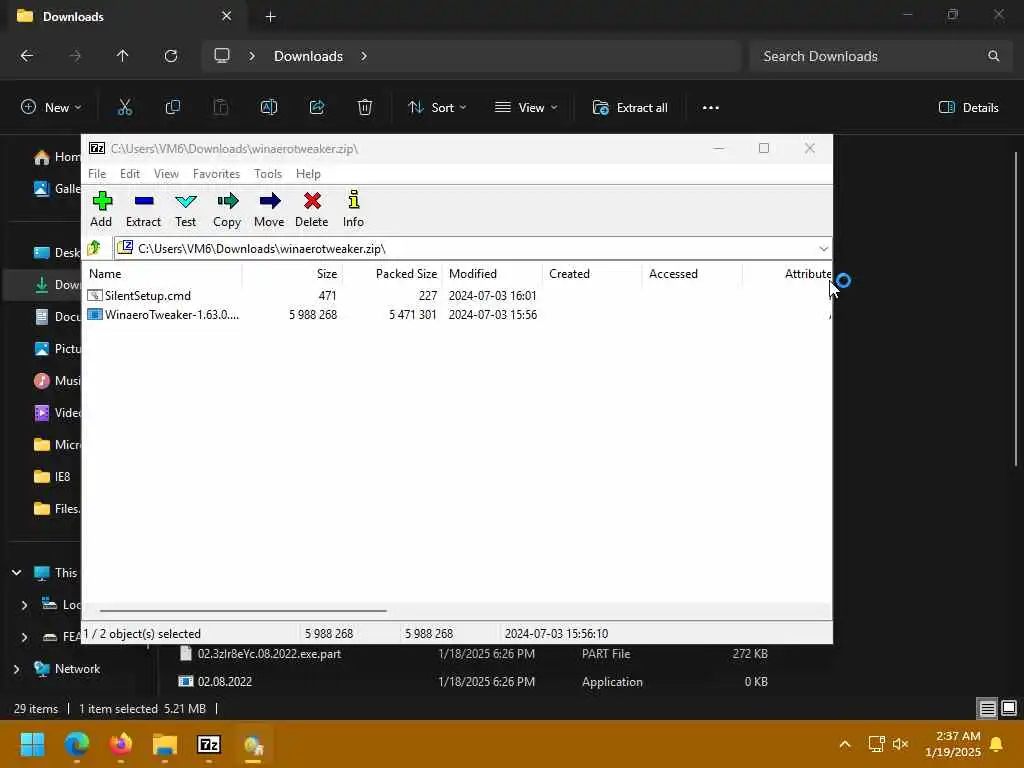Expand the 7-Zip address path dropdown

(x=823, y=249)
